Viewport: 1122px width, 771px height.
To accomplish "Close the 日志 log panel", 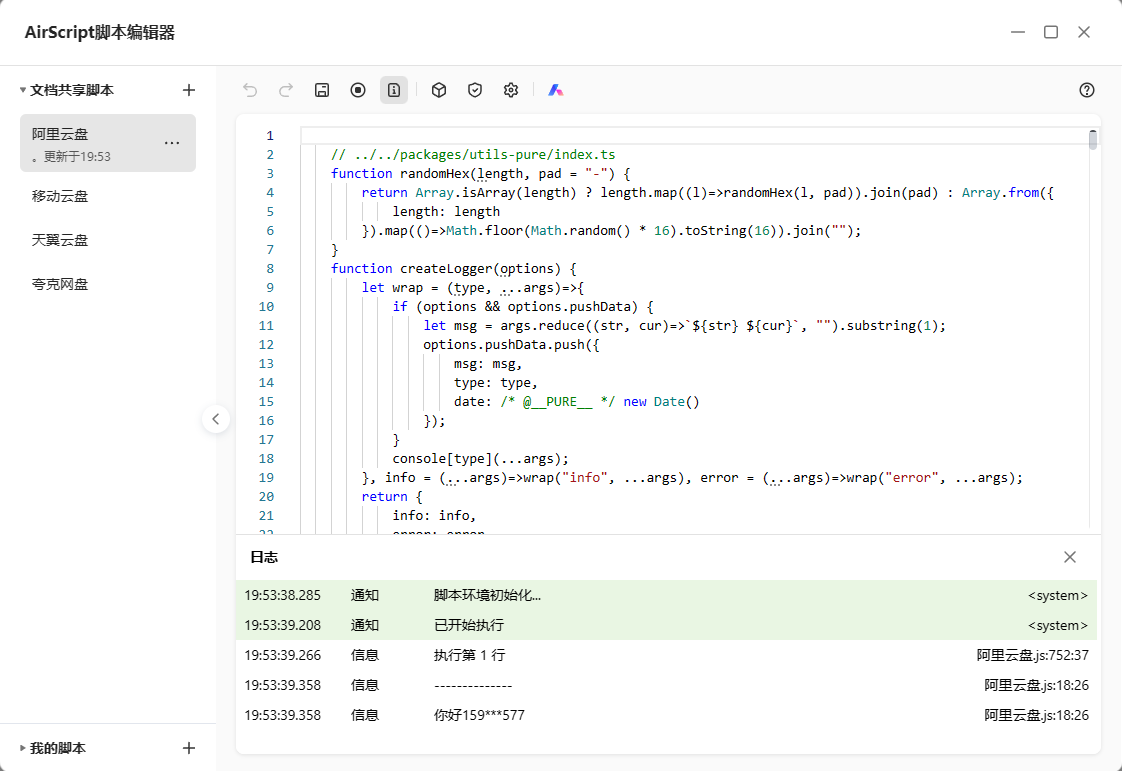I will [1070, 557].
